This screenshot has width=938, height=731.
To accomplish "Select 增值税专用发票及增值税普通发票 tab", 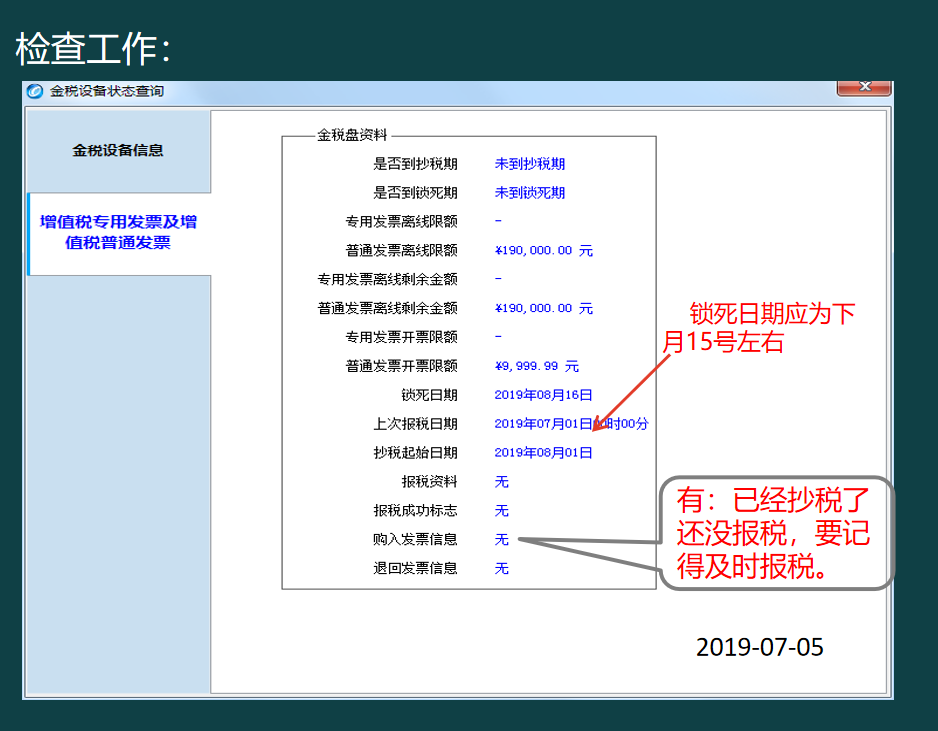I will (118, 232).
